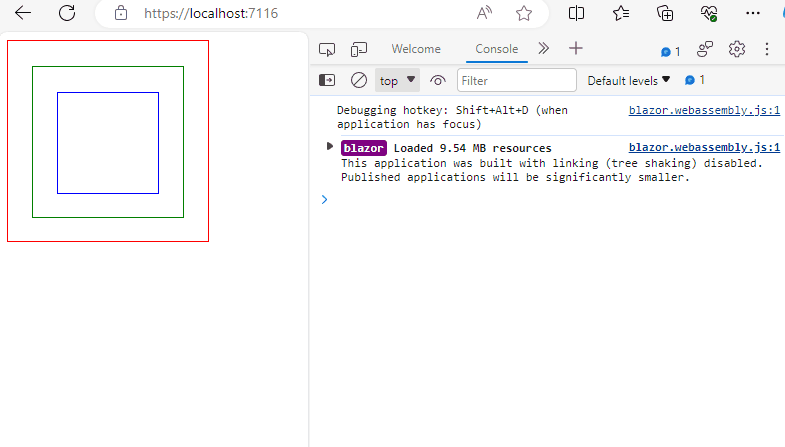Toggle device emulation mode

point(358,49)
